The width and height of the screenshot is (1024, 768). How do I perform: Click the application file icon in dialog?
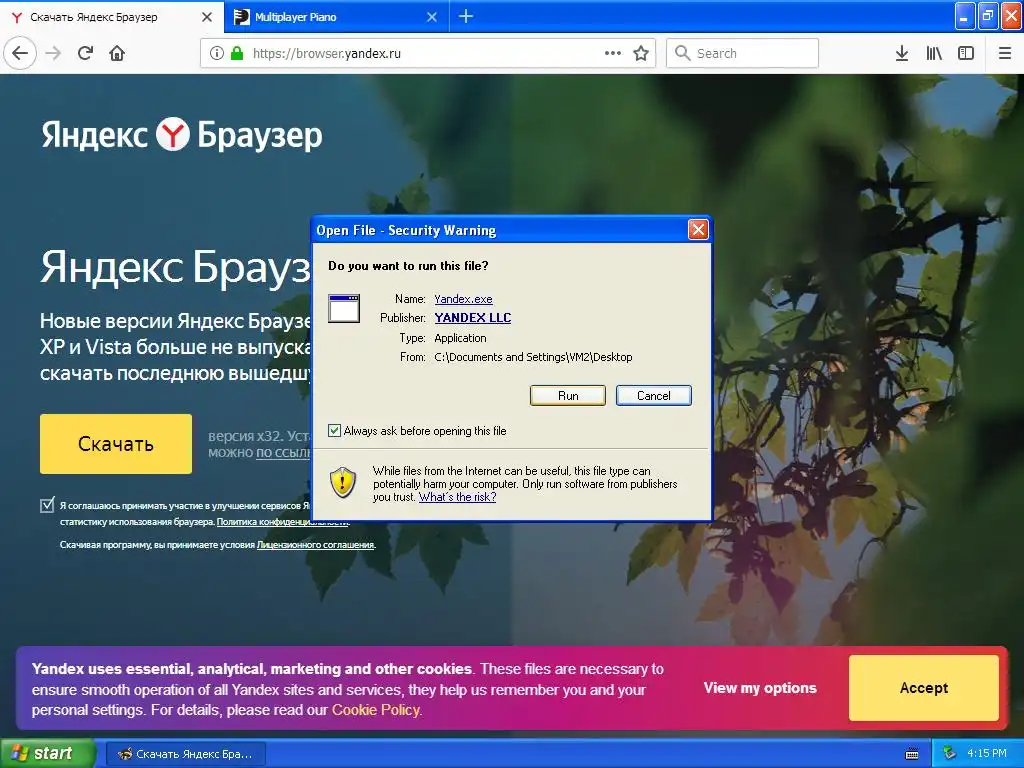[x=344, y=309]
